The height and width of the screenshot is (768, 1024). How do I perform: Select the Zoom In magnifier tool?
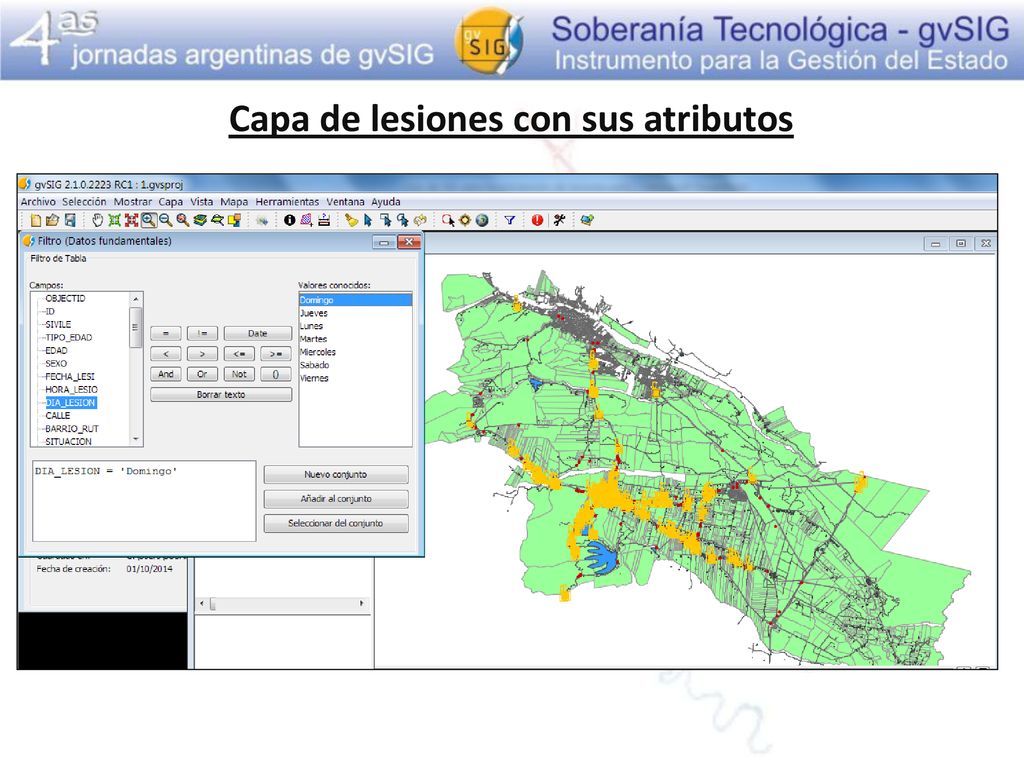point(149,220)
